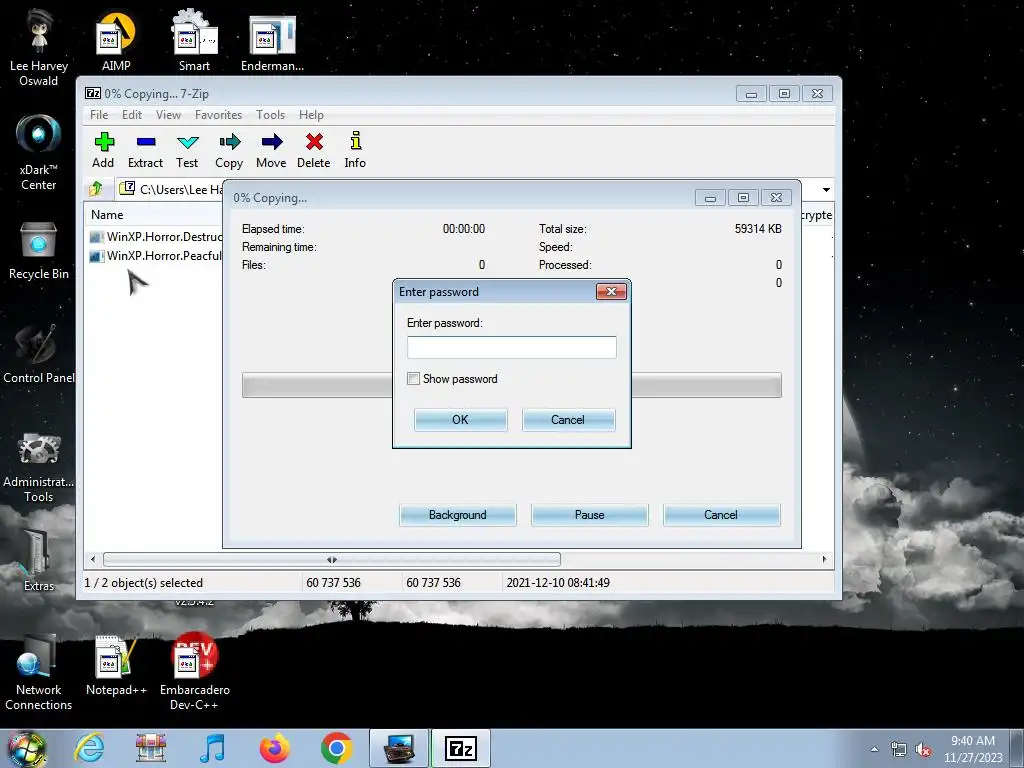Open the laptop image taskbar button
Image resolution: width=1024 pixels, height=768 pixels.
coord(399,748)
